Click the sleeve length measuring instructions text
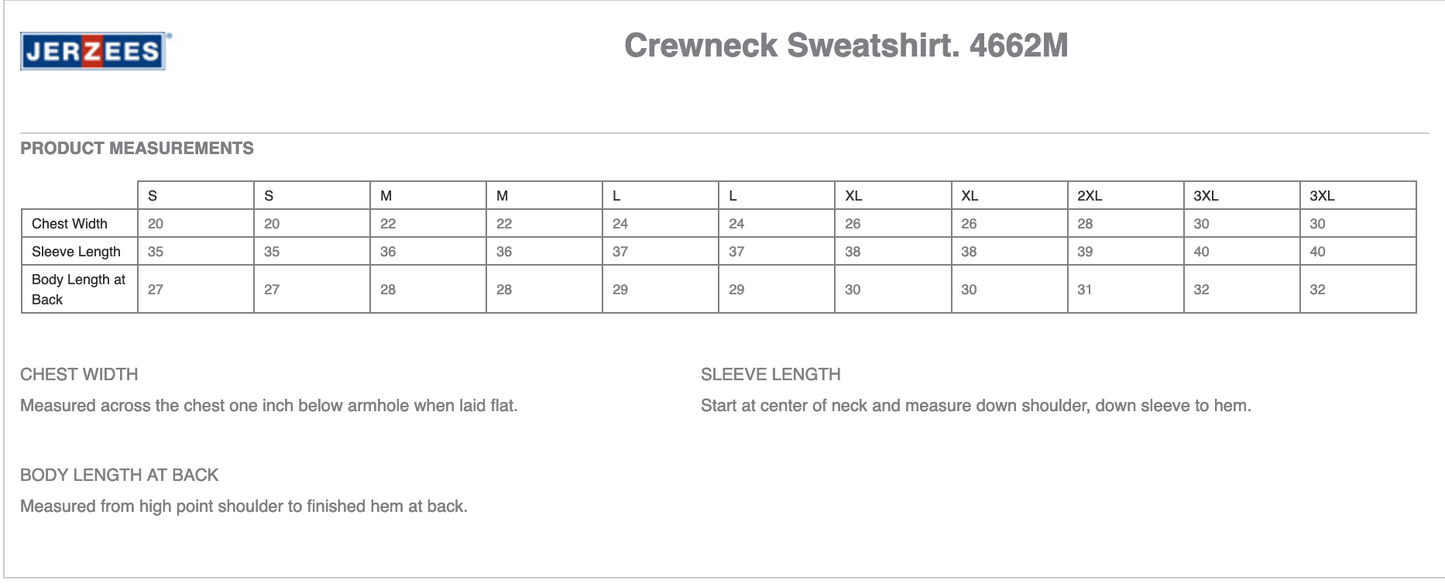The image size is (1445, 587). (976, 406)
